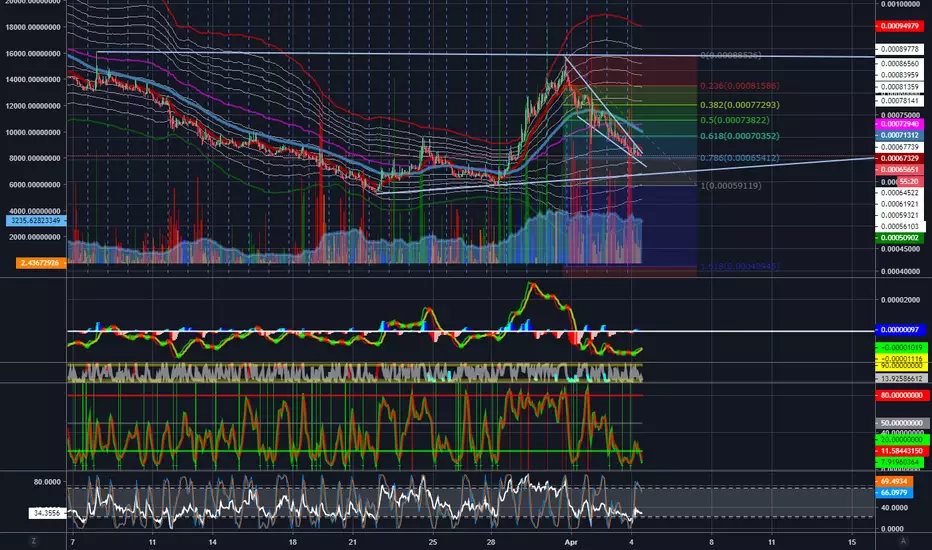
Task: Toggle the auto-scale A button at bottom-right
Action: pos(903,541)
